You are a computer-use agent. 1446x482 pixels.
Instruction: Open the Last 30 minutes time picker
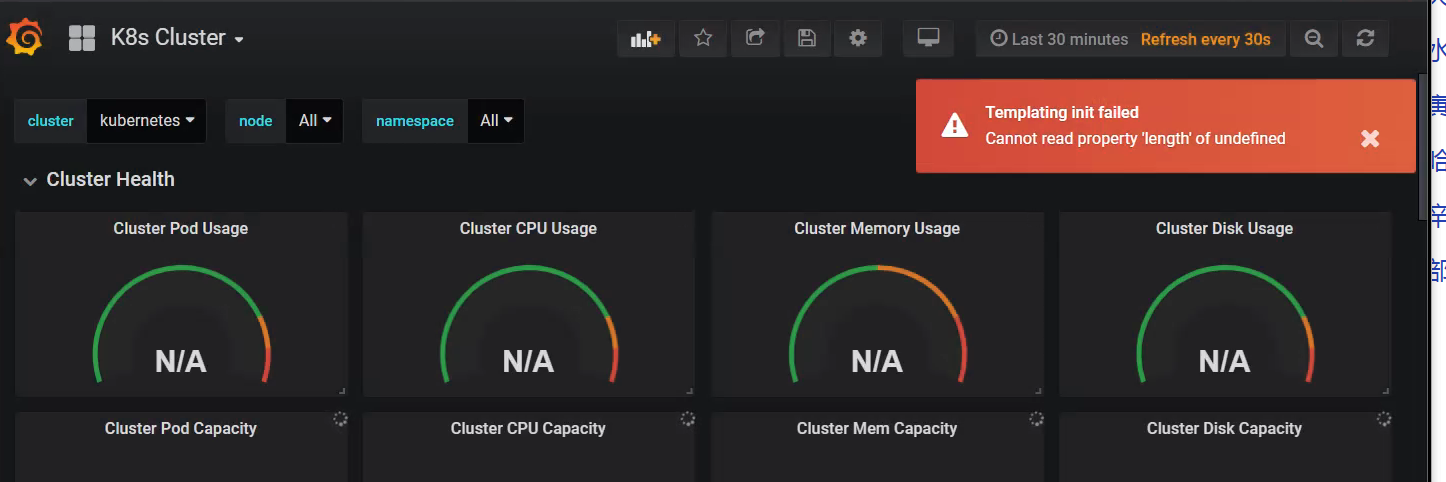[1059, 39]
